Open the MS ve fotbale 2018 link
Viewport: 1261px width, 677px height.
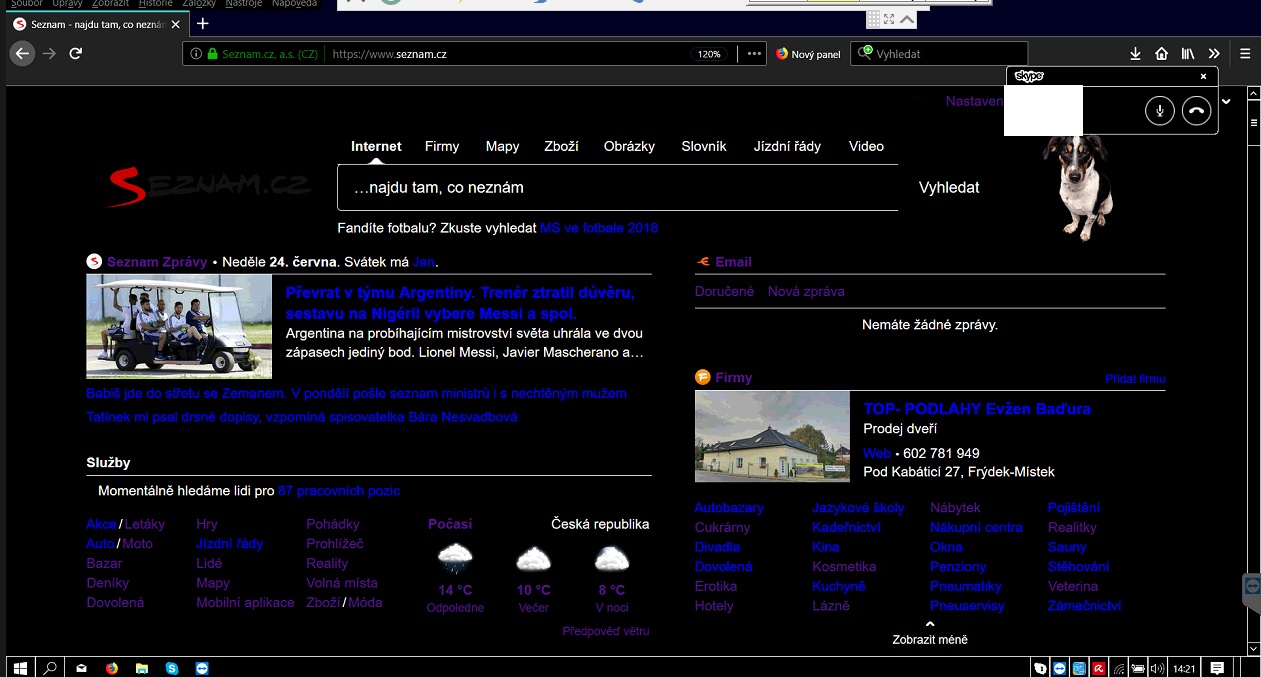pos(599,228)
